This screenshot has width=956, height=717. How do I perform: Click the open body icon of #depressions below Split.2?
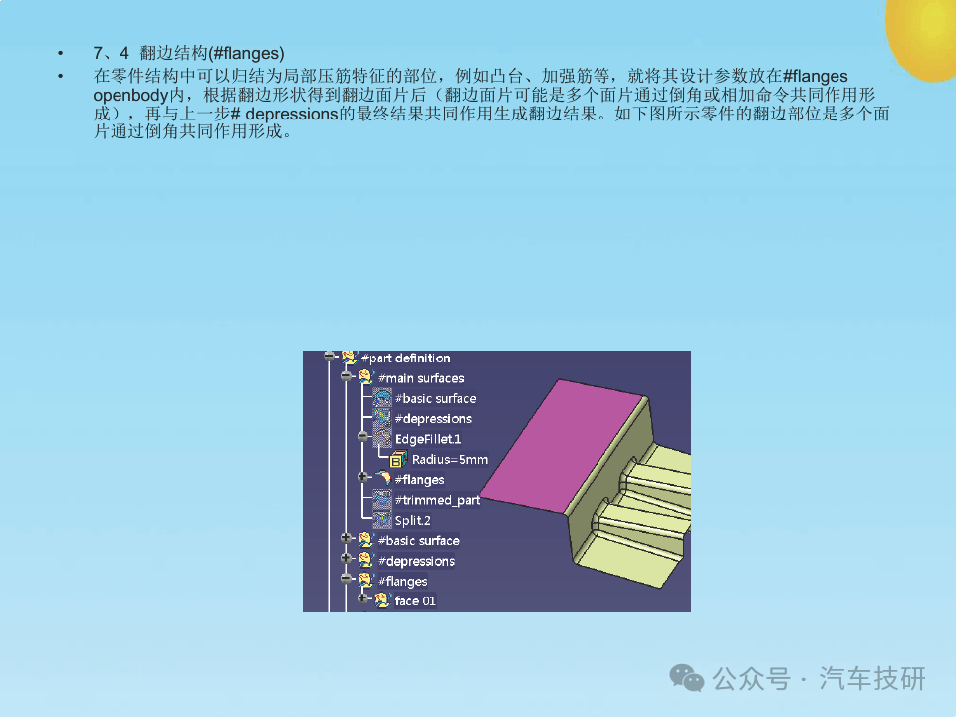(x=365, y=560)
